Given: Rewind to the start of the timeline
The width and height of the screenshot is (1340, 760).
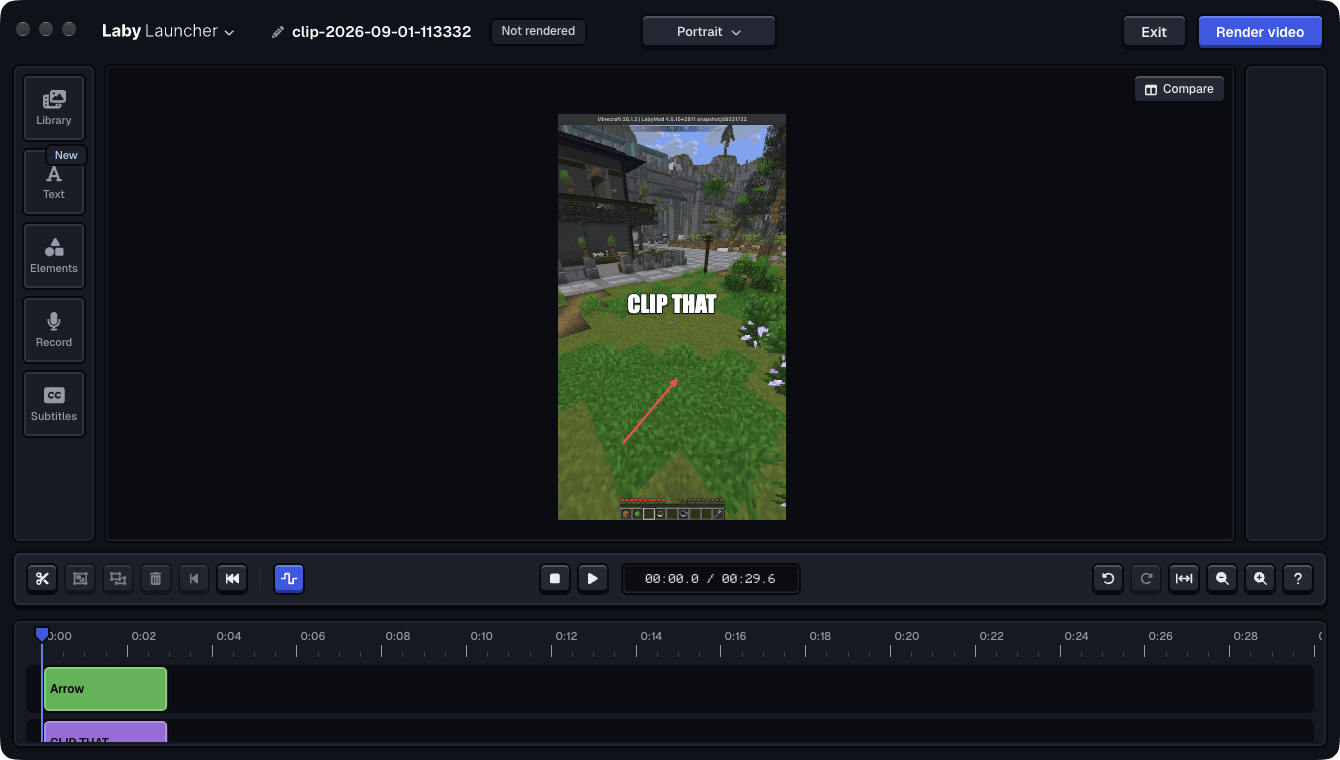Looking at the screenshot, I should coord(232,578).
